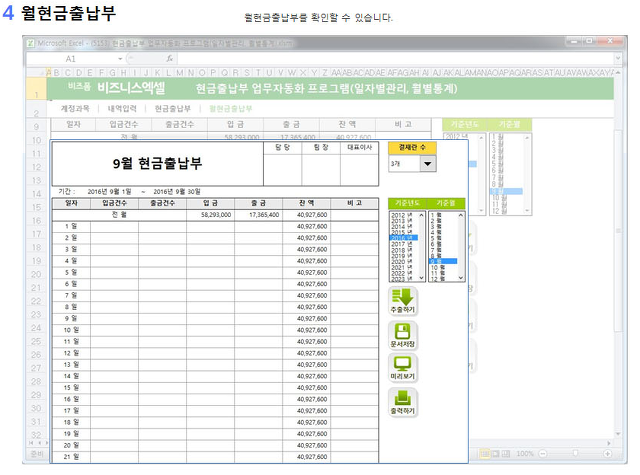
Task: Click the 비즈니스엑셀 banner logo text
Action: 131,88
